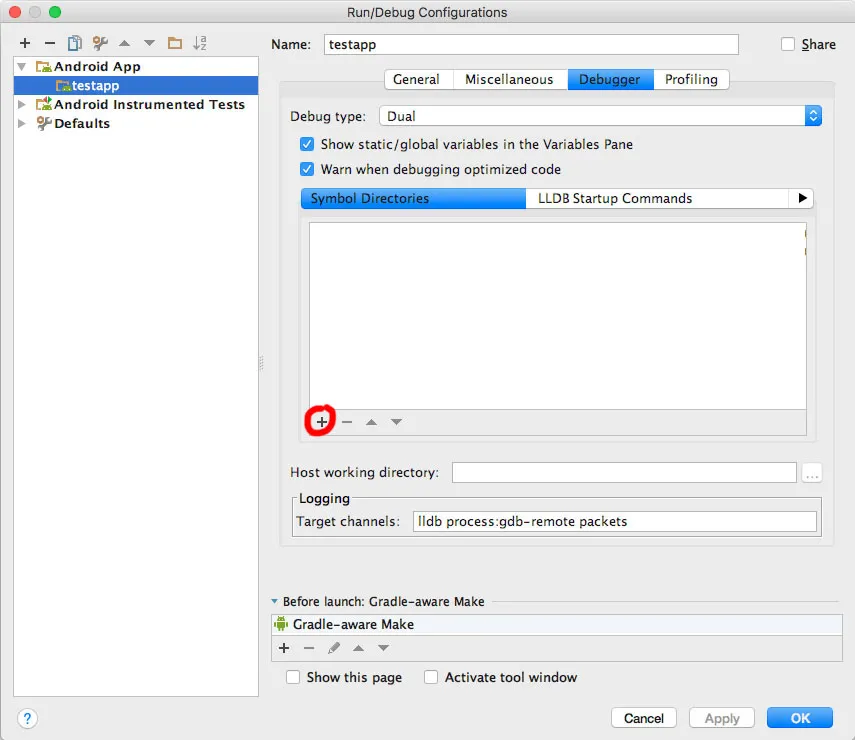
Task: Move configuration down in left toolbar
Action: 149,43
